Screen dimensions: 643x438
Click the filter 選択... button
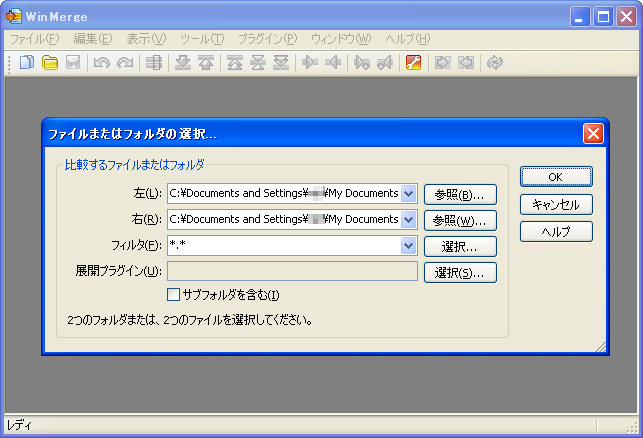[460, 246]
